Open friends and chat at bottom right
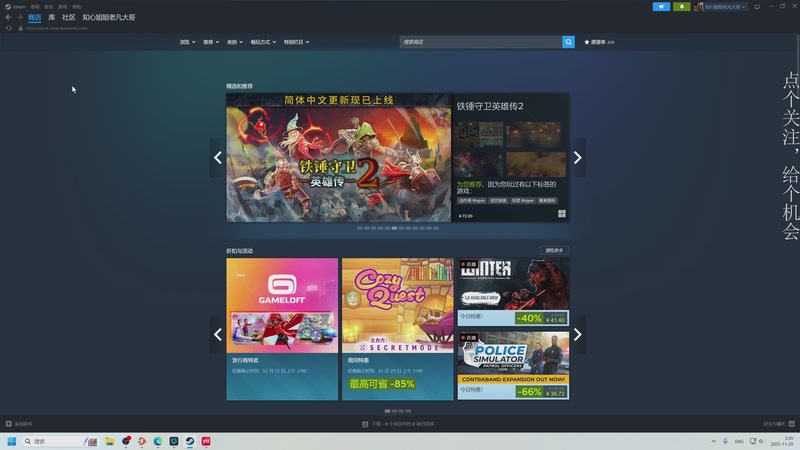The image size is (800, 450). pos(779,423)
